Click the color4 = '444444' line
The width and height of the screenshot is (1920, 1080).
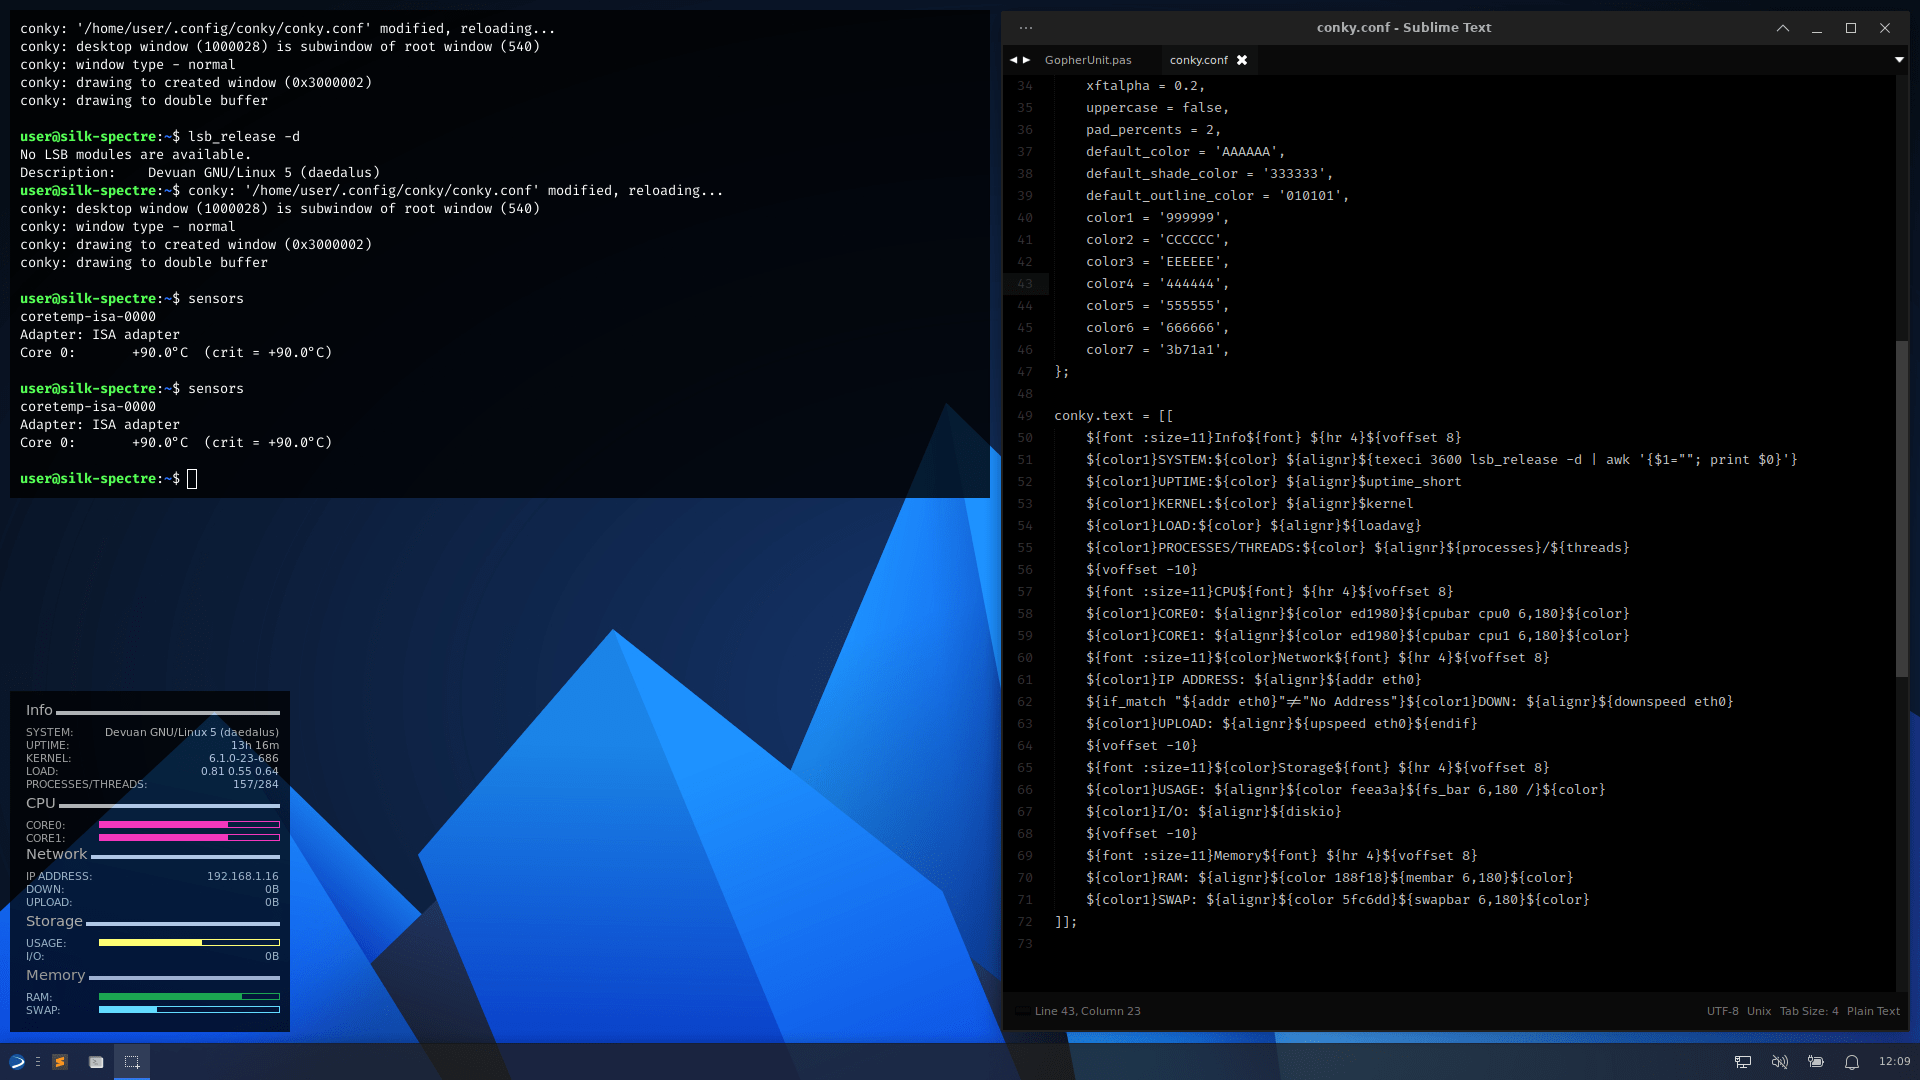[1157, 284]
